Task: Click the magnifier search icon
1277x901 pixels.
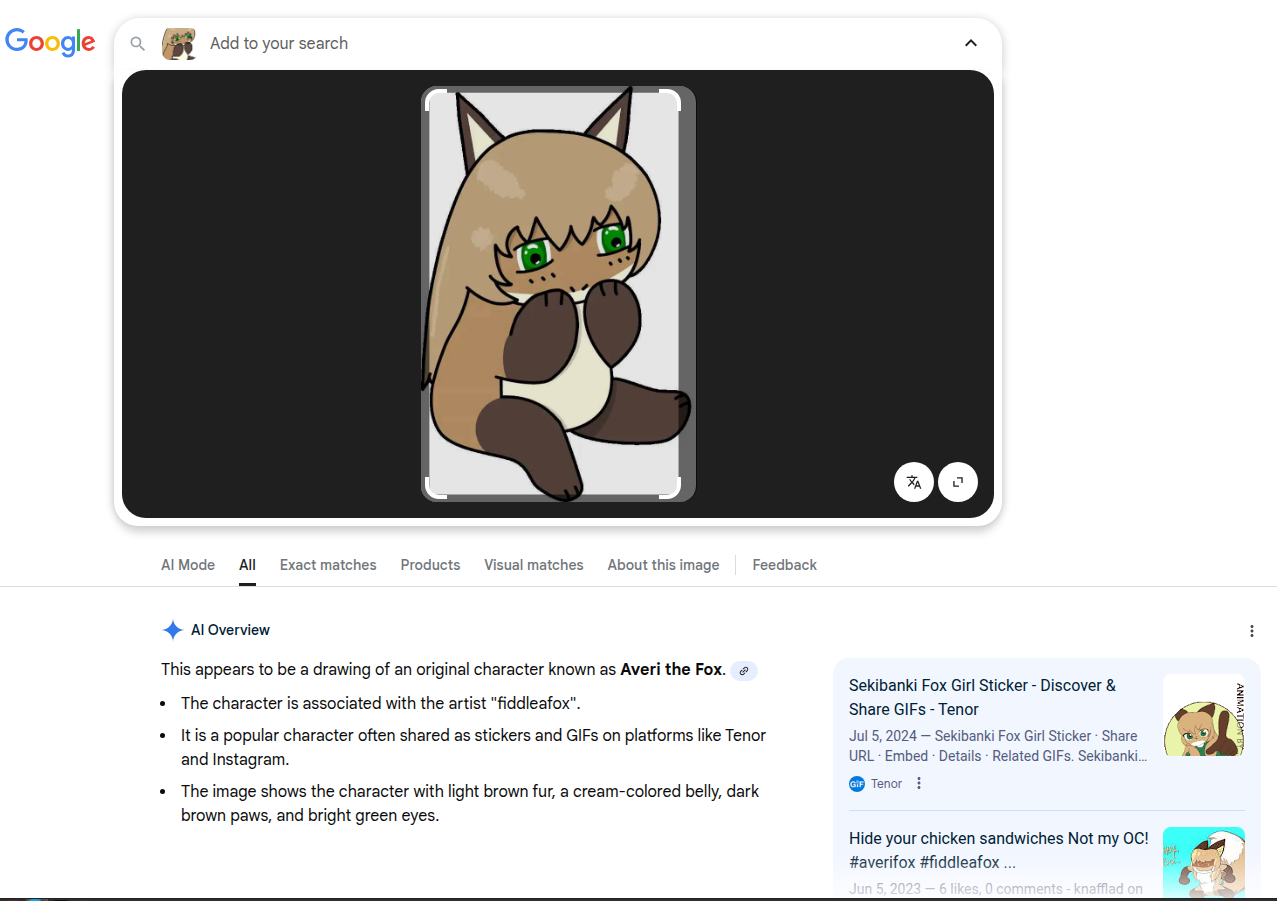Action: (138, 44)
